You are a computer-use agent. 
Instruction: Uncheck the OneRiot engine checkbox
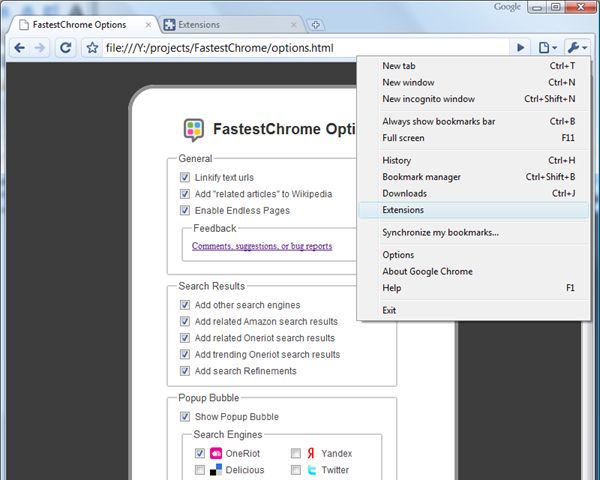click(x=200, y=453)
